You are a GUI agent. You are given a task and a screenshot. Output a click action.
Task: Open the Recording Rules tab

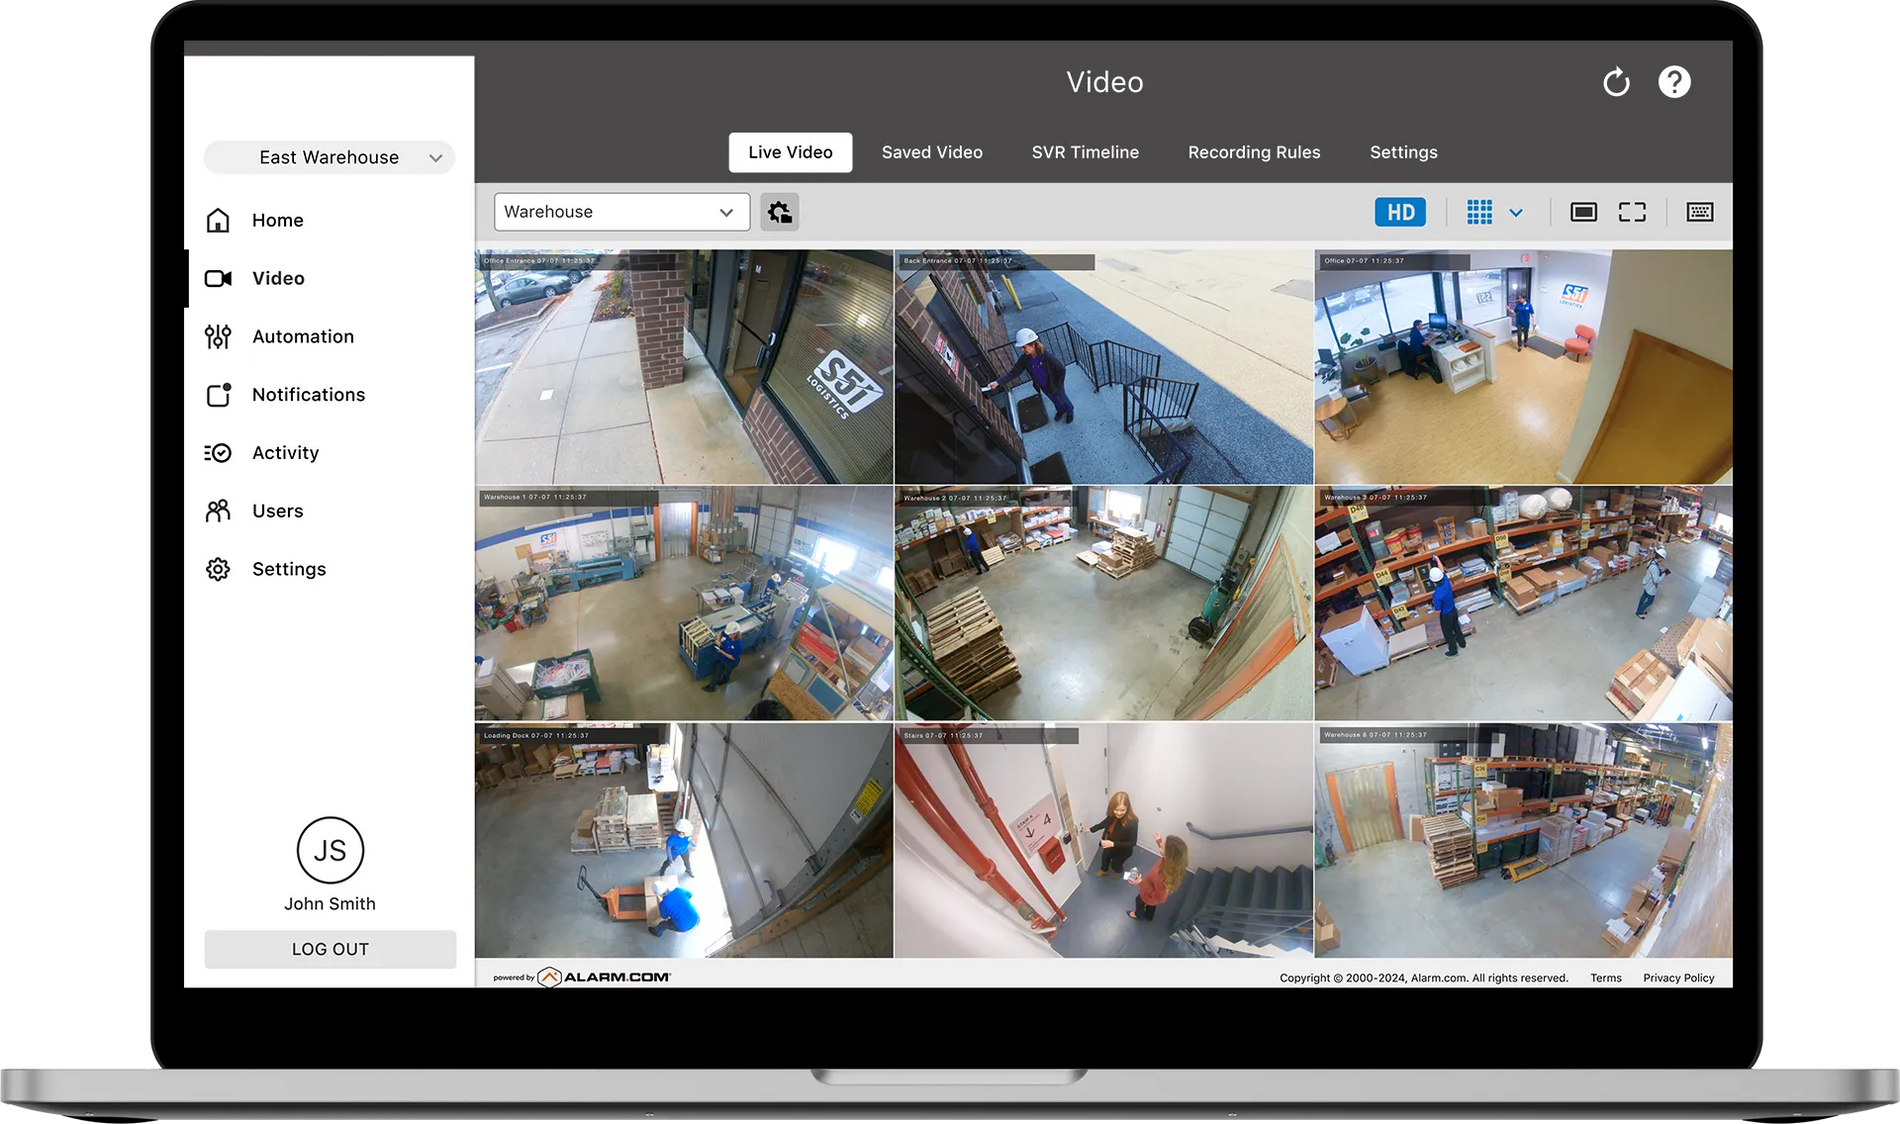click(1254, 152)
